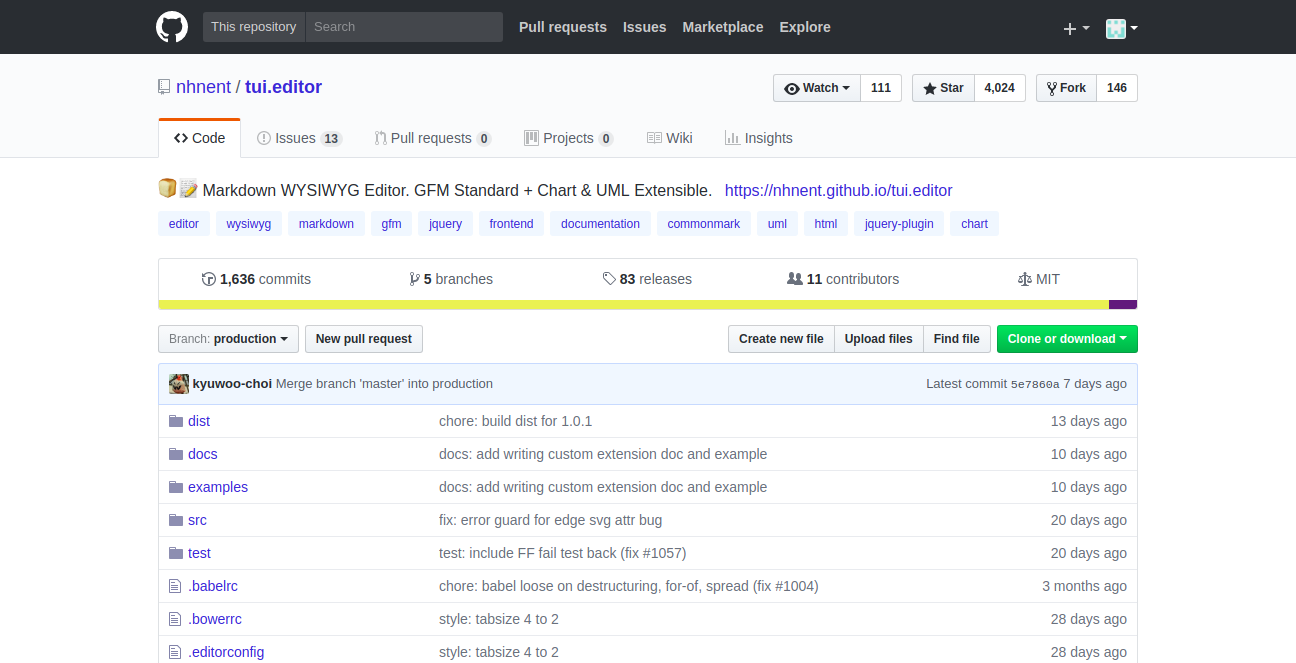Image resolution: width=1296 pixels, height=663 pixels.
Task: Click the contributors people icon
Action: [x=795, y=279]
